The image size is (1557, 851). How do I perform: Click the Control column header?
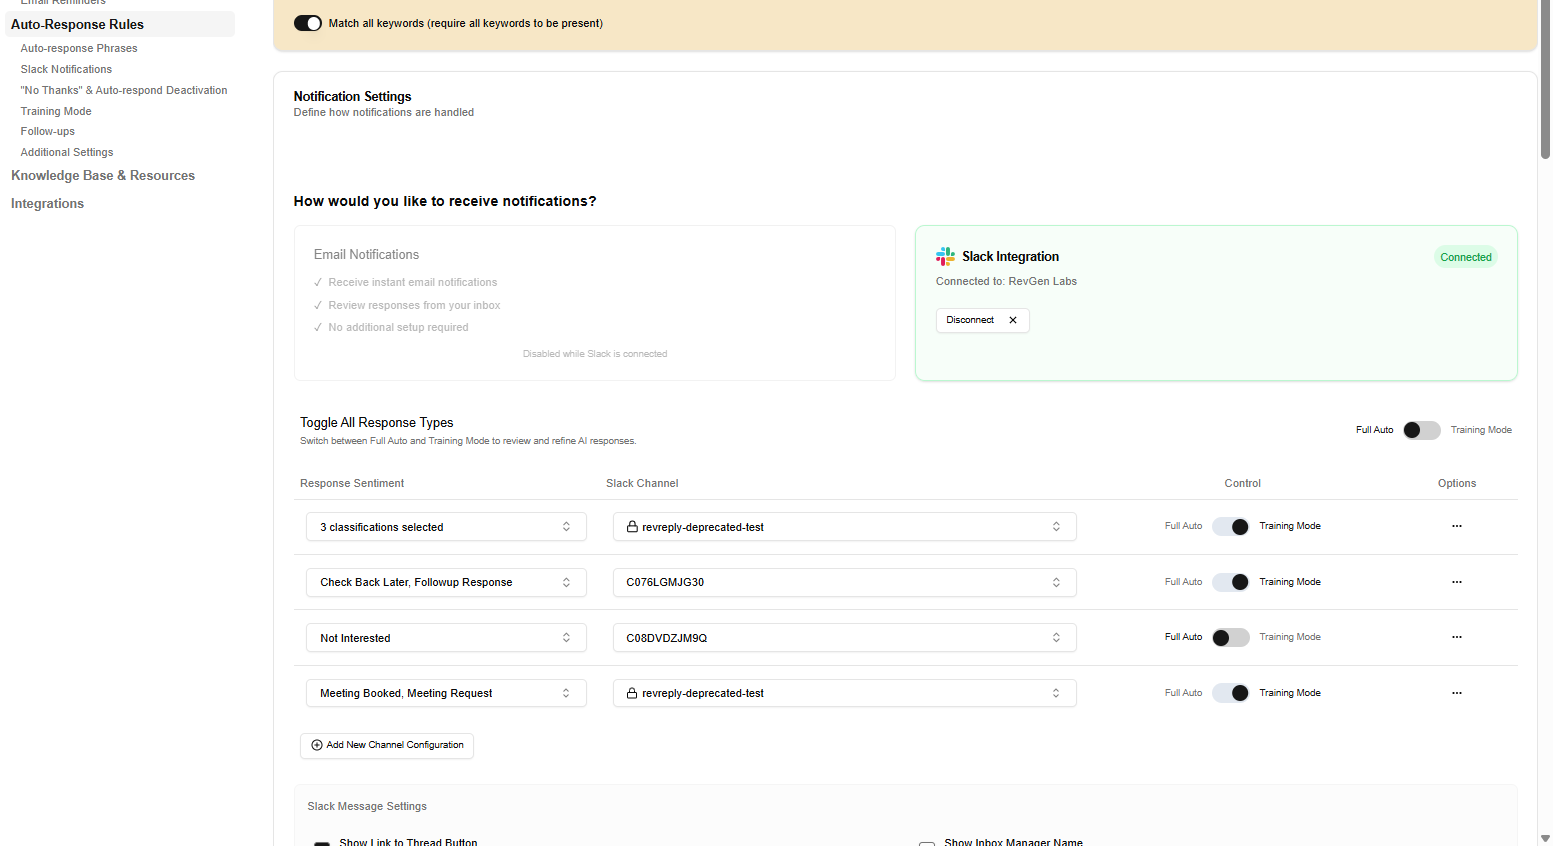1242,483
